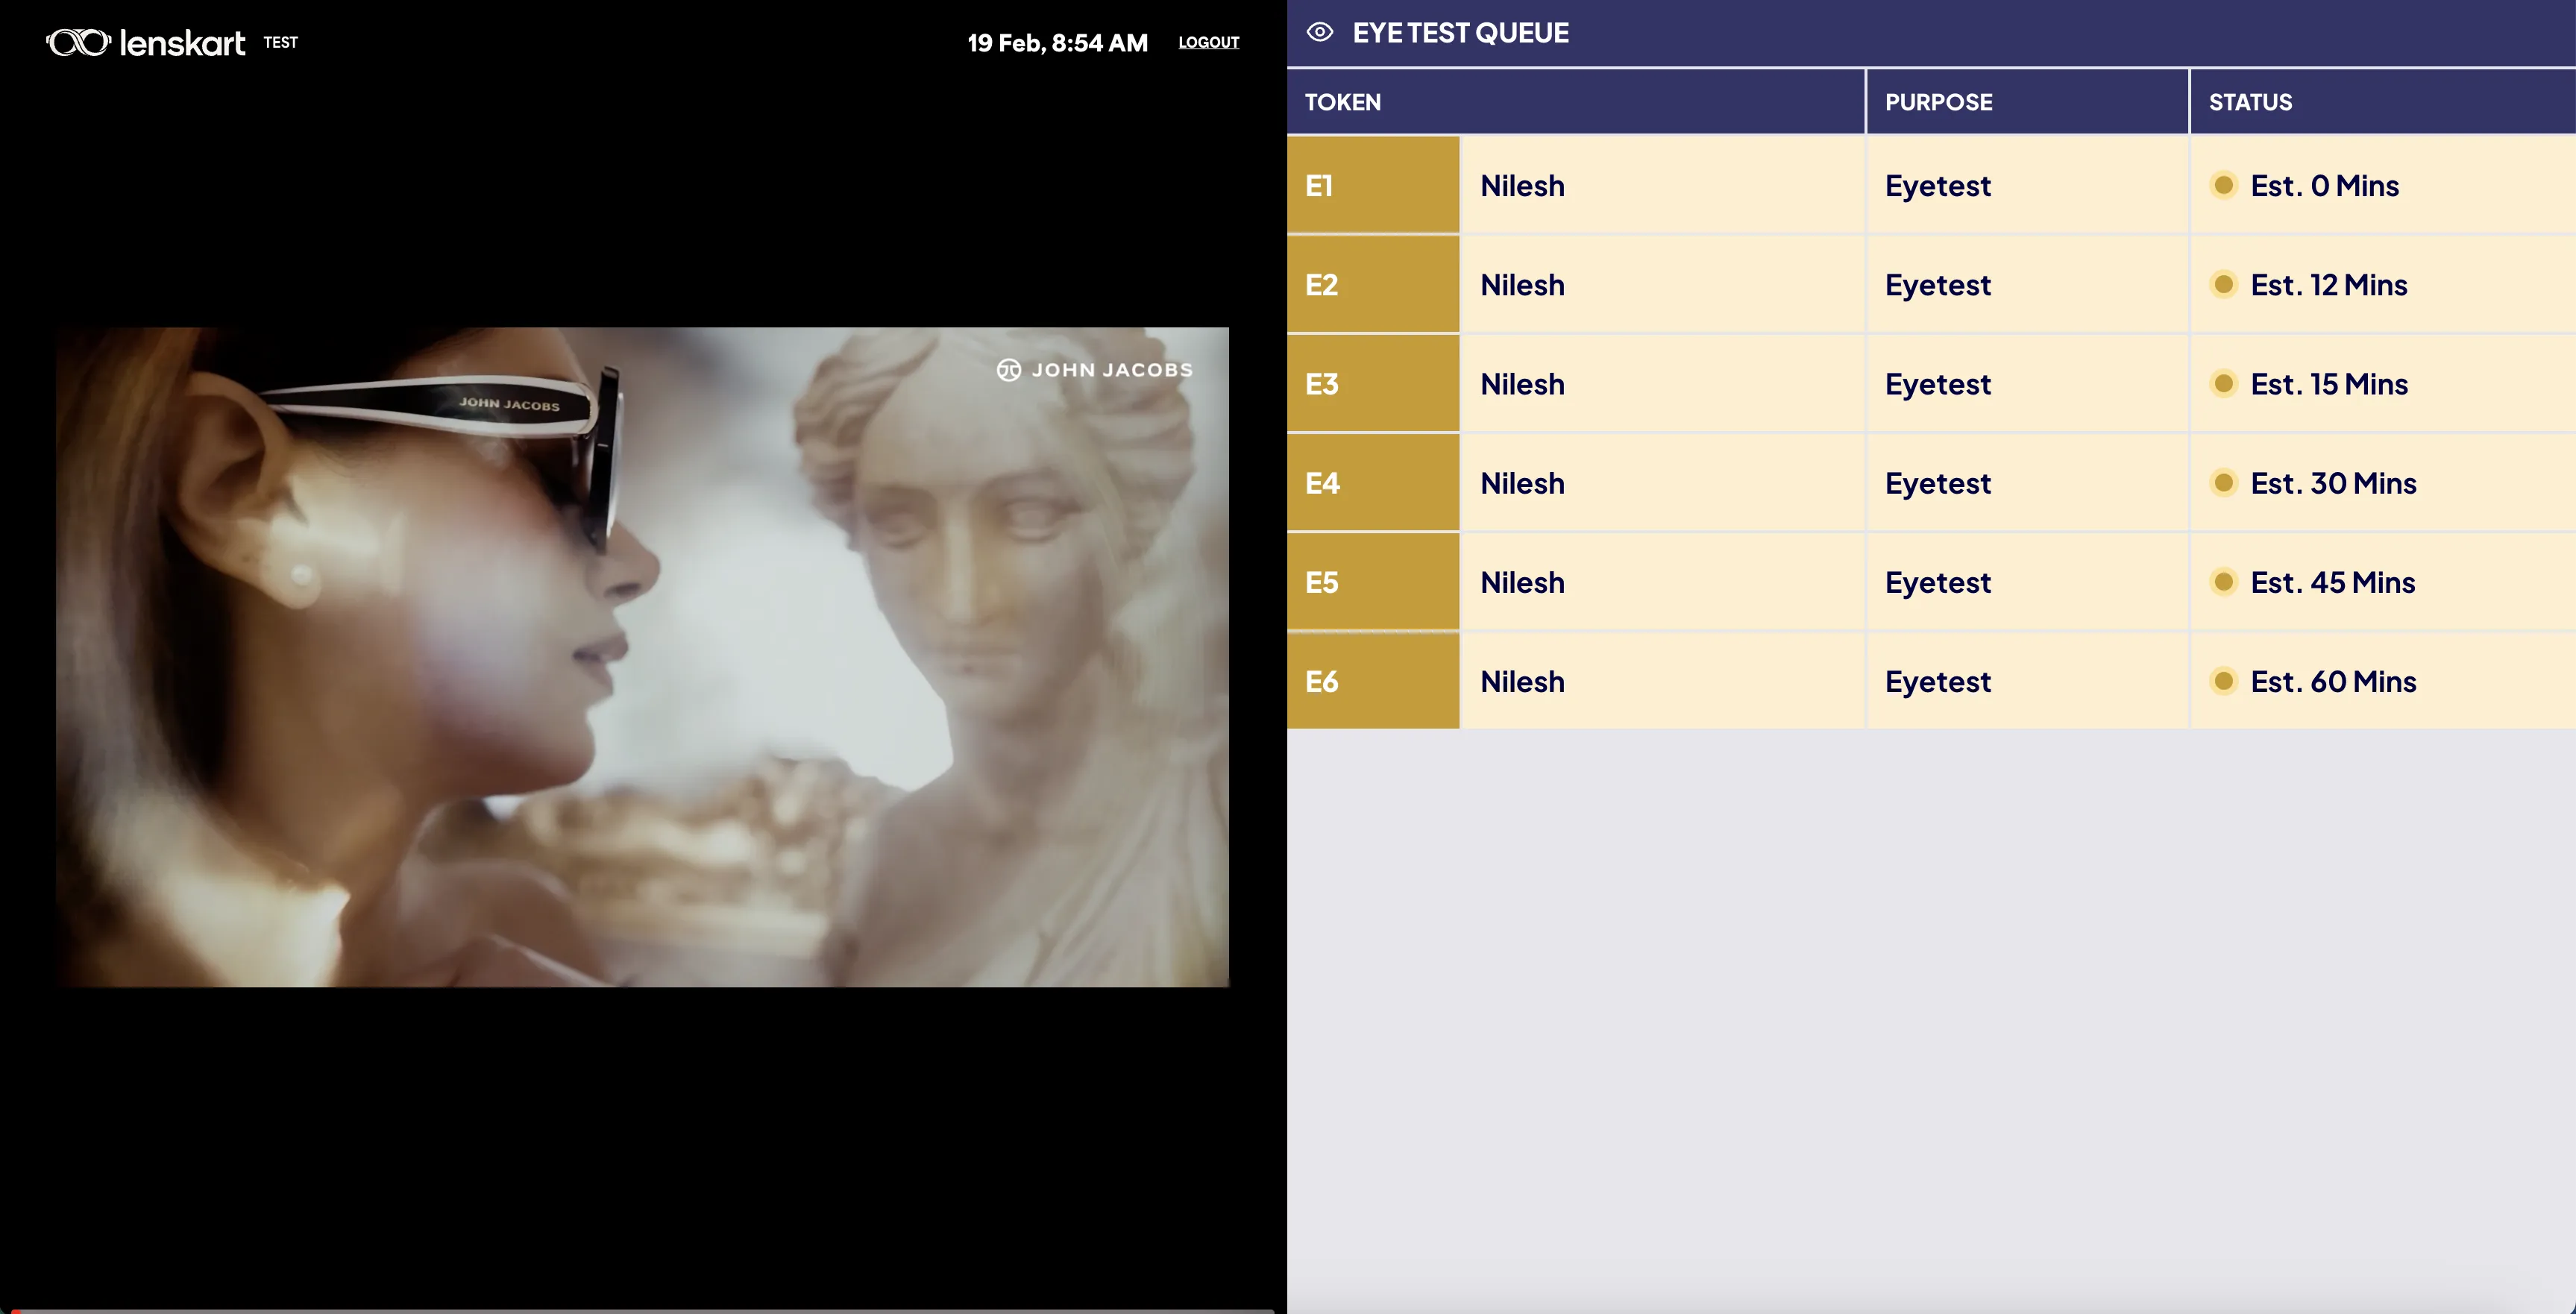Image resolution: width=2576 pixels, height=1314 pixels.
Task: Click Eyetest purpose in row E4
Action: [1938, 484]
